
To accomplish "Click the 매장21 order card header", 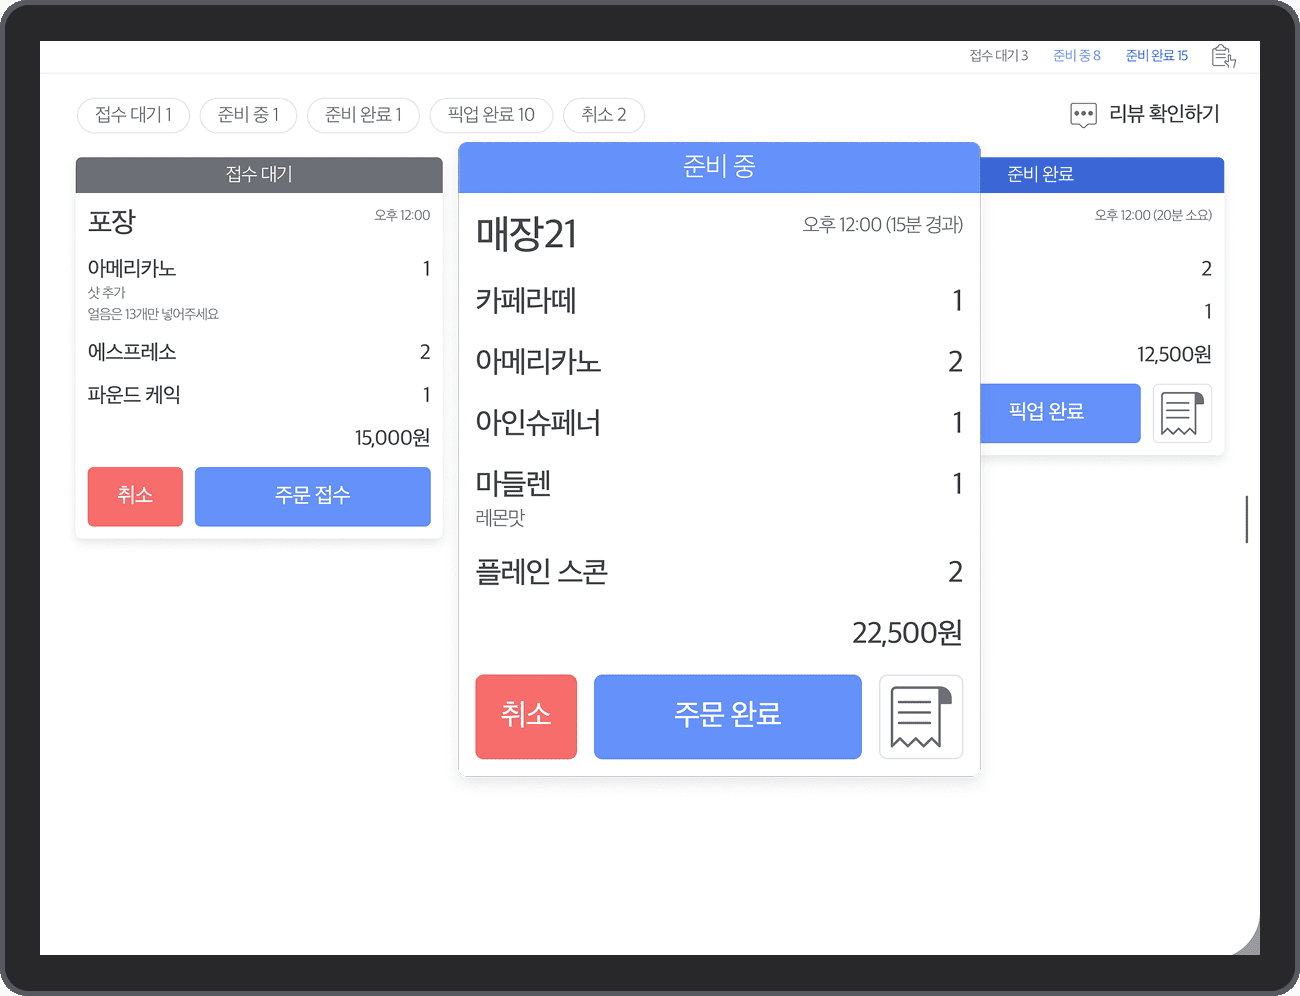I will coord(719,167).
